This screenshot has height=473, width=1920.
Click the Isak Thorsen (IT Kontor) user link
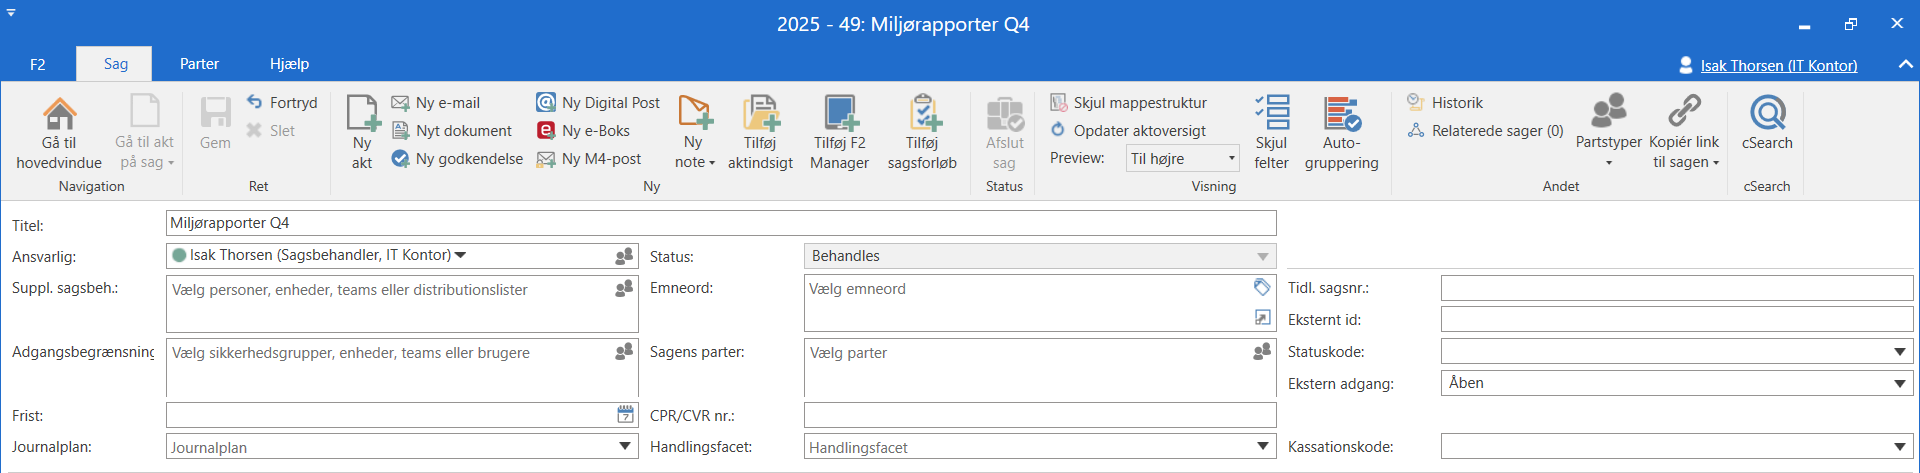tap(1778, 66)
